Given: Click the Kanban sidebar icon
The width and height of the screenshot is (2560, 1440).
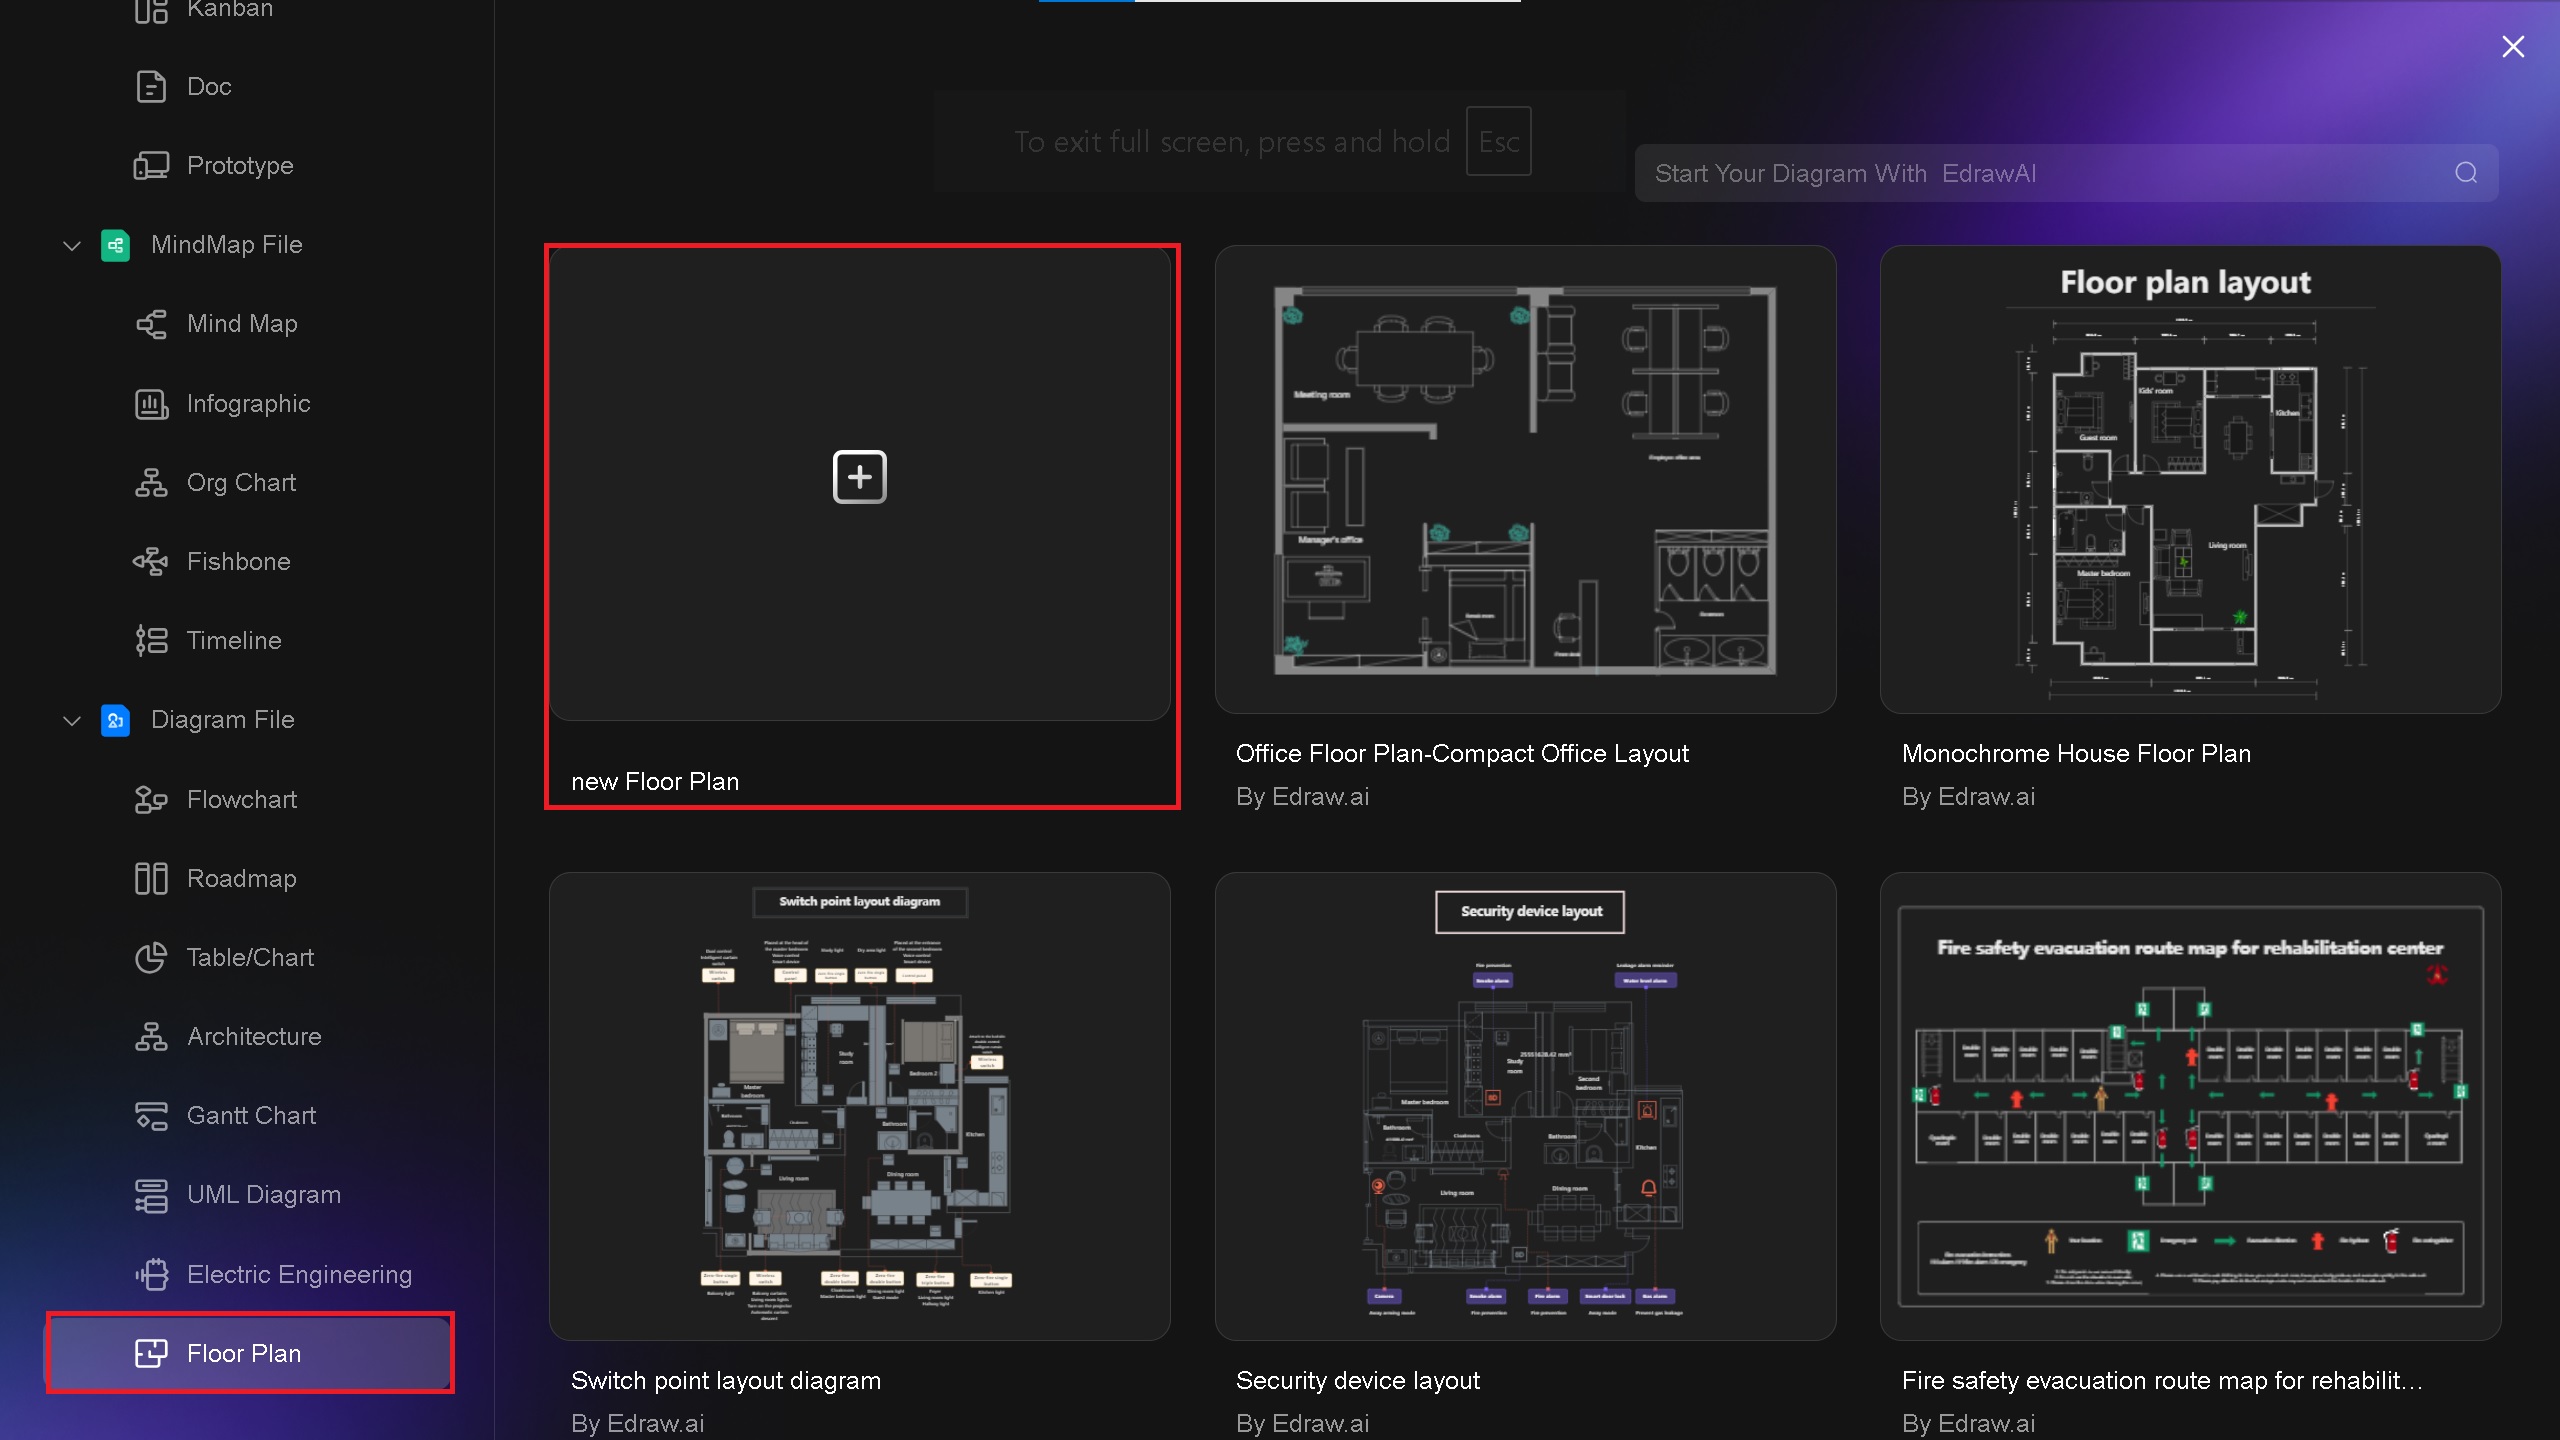Looking at the screenshot, I should (151, 10).
